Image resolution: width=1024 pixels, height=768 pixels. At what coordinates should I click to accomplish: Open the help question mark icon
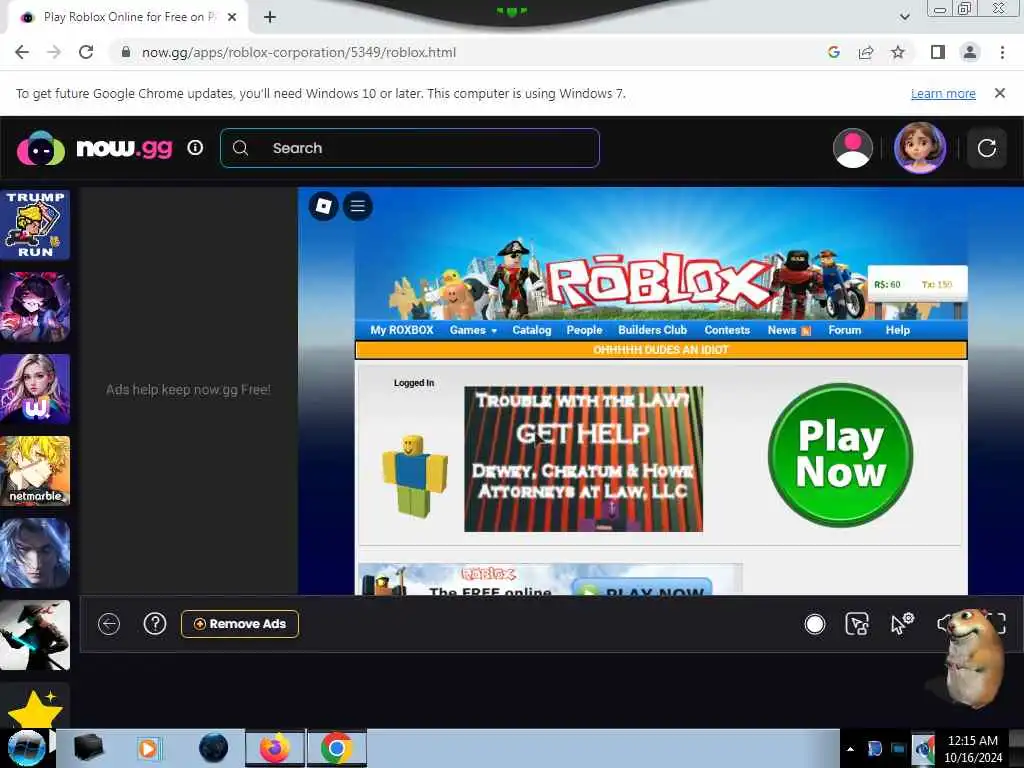[155, 624]
